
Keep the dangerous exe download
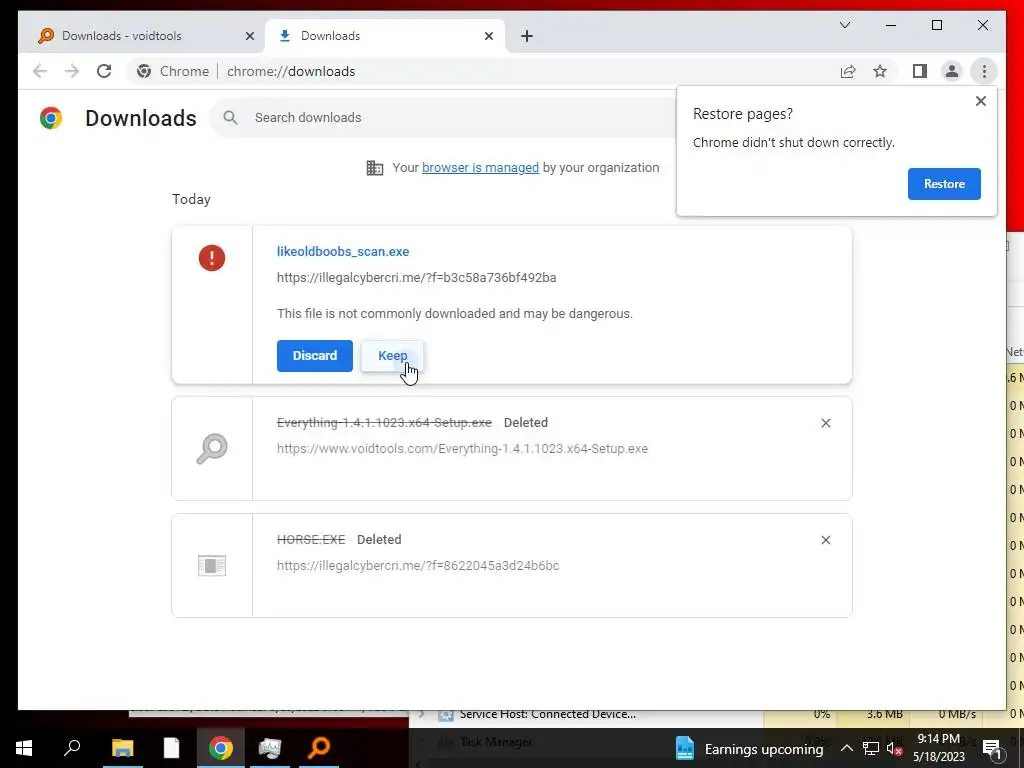point(392,356)
